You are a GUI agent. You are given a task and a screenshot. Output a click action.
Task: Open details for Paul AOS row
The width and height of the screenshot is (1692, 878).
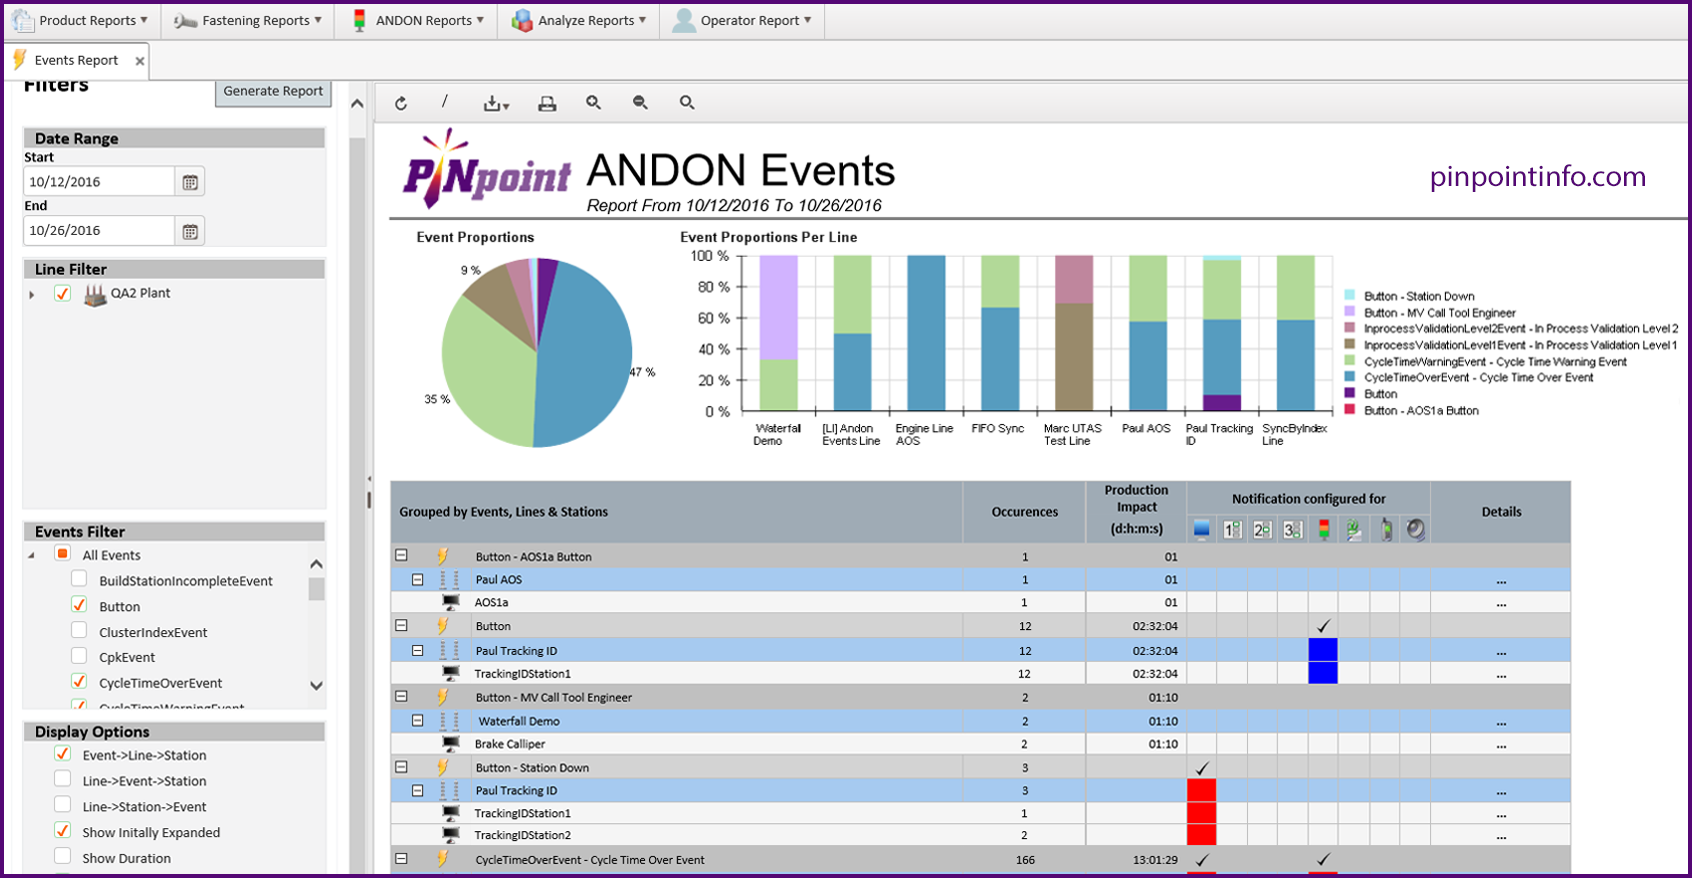[x=1501, y=580]
